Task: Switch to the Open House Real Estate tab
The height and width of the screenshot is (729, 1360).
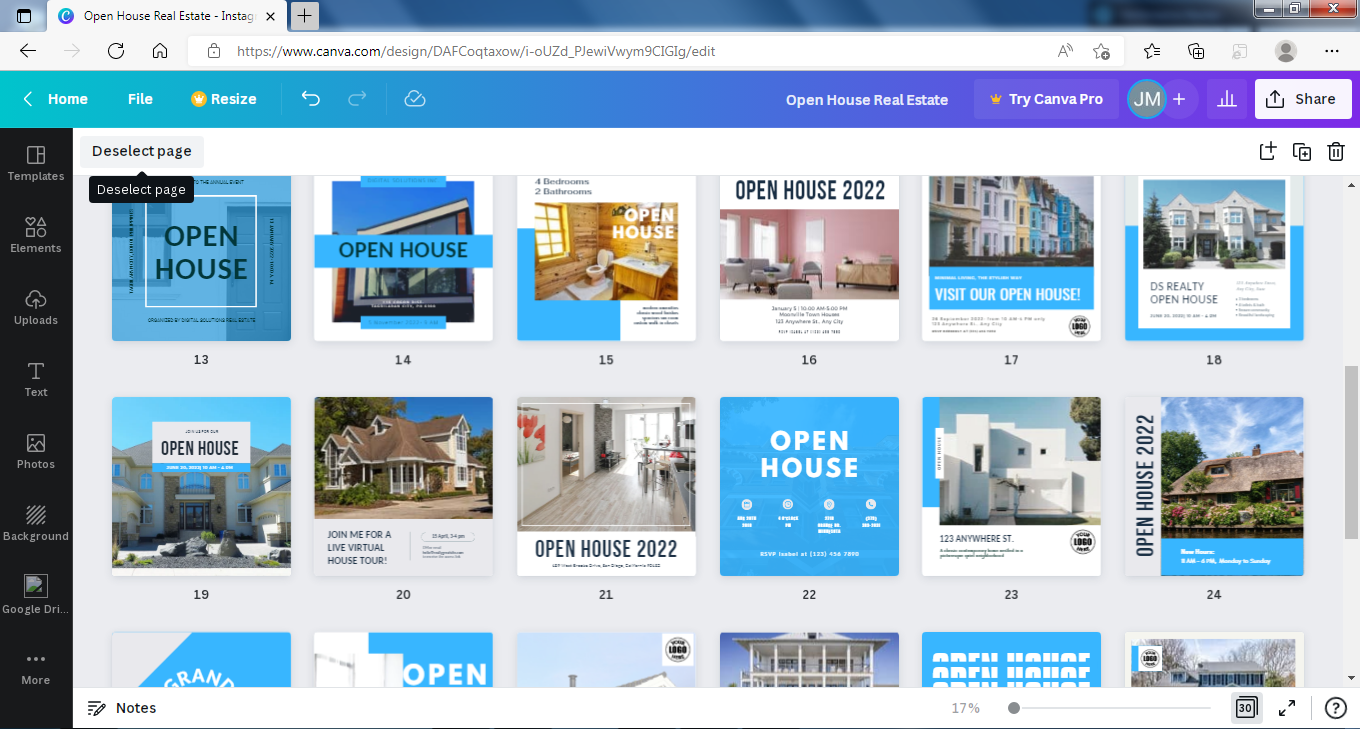Action: tap(165, 16)
